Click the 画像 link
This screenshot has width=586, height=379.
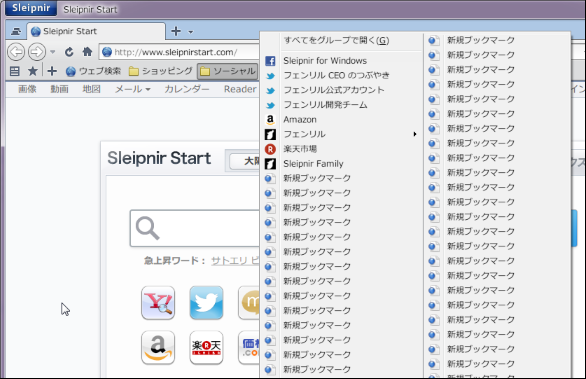(x=27, y=89)
